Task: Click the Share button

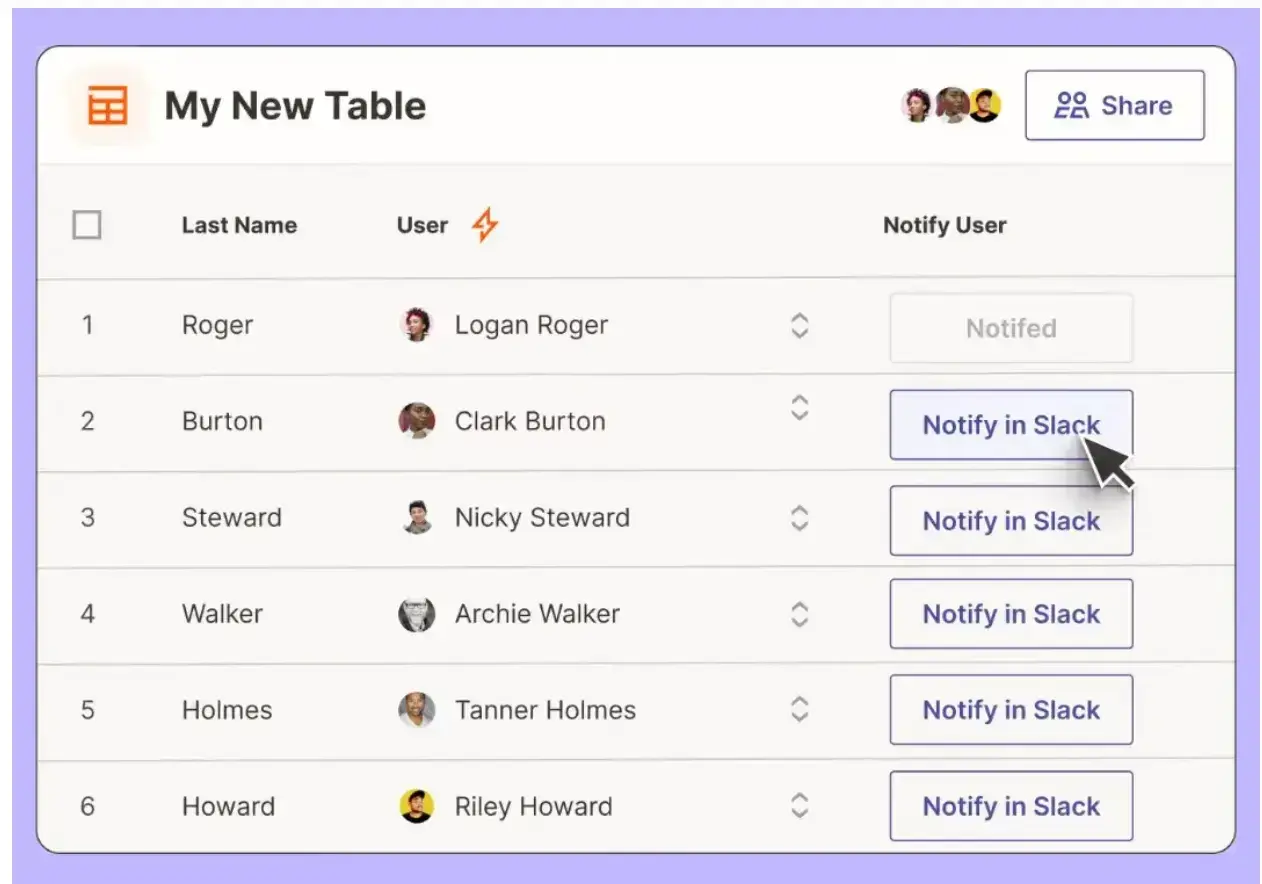Action: pos(1114,104)
